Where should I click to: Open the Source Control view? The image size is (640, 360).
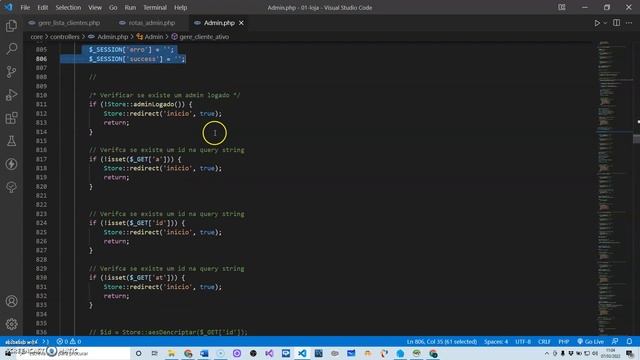pos(11,72)
